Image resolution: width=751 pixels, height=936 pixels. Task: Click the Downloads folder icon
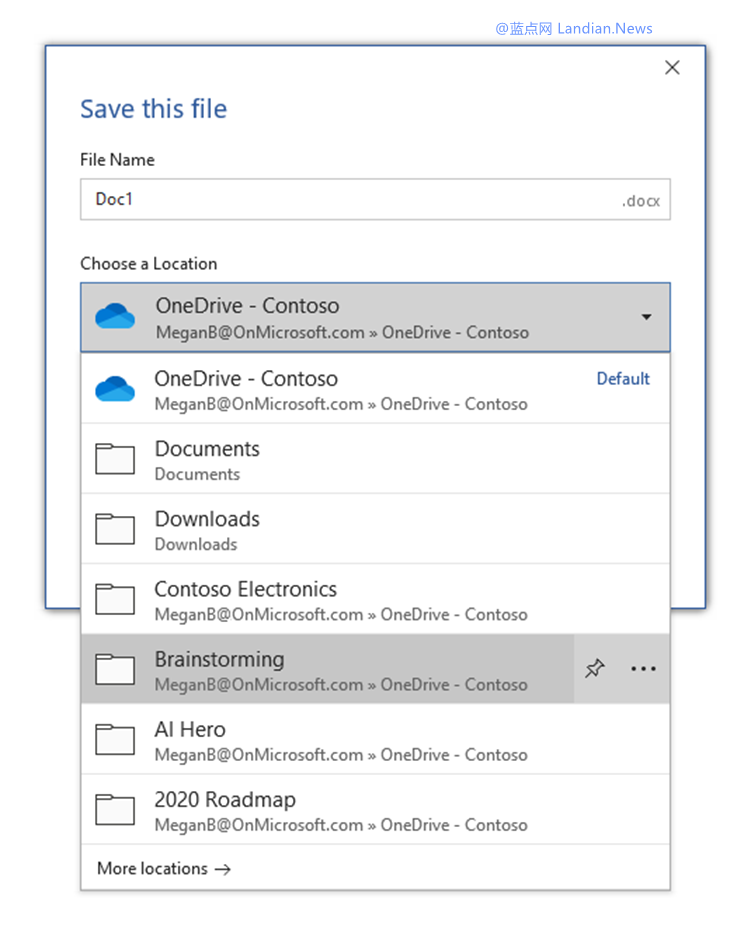(x=115, y=529)
